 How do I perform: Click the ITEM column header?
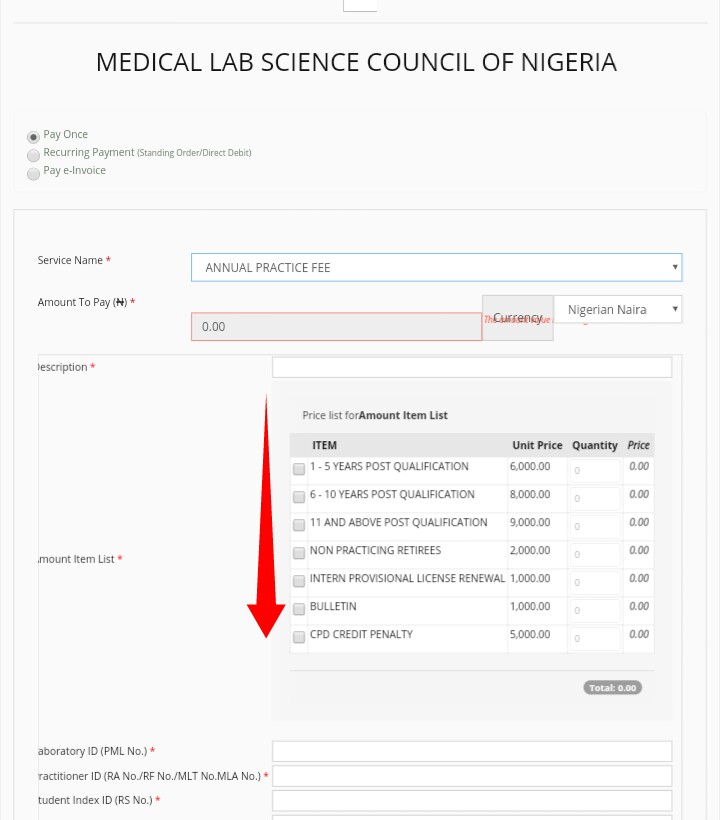pyautogui.click(x=324, y=445)
